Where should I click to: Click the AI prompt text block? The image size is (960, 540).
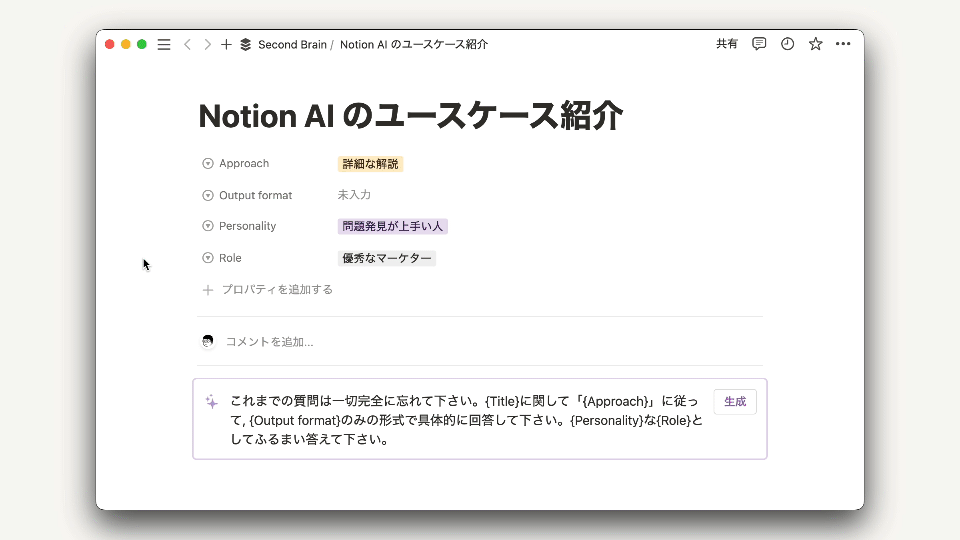467,420
